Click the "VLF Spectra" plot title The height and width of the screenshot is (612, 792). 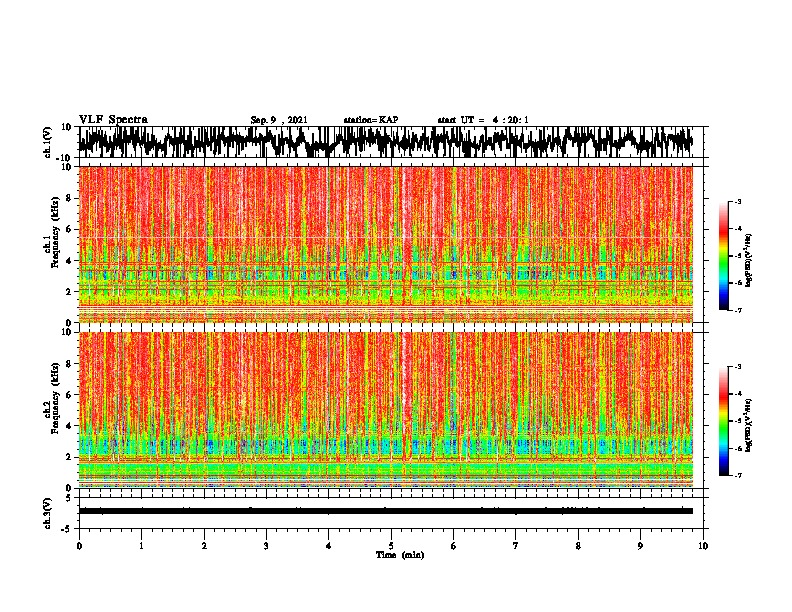coord(113,120)
